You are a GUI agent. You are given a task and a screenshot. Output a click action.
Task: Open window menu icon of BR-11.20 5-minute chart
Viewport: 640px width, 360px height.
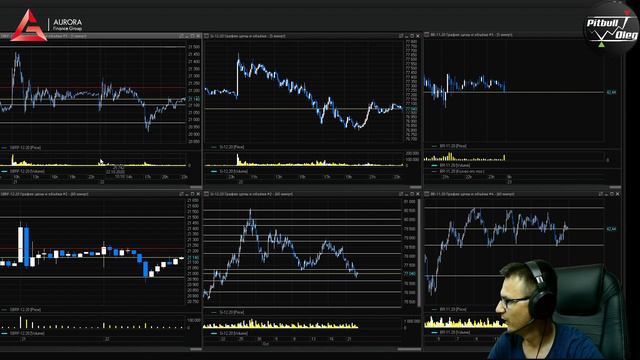427,35
